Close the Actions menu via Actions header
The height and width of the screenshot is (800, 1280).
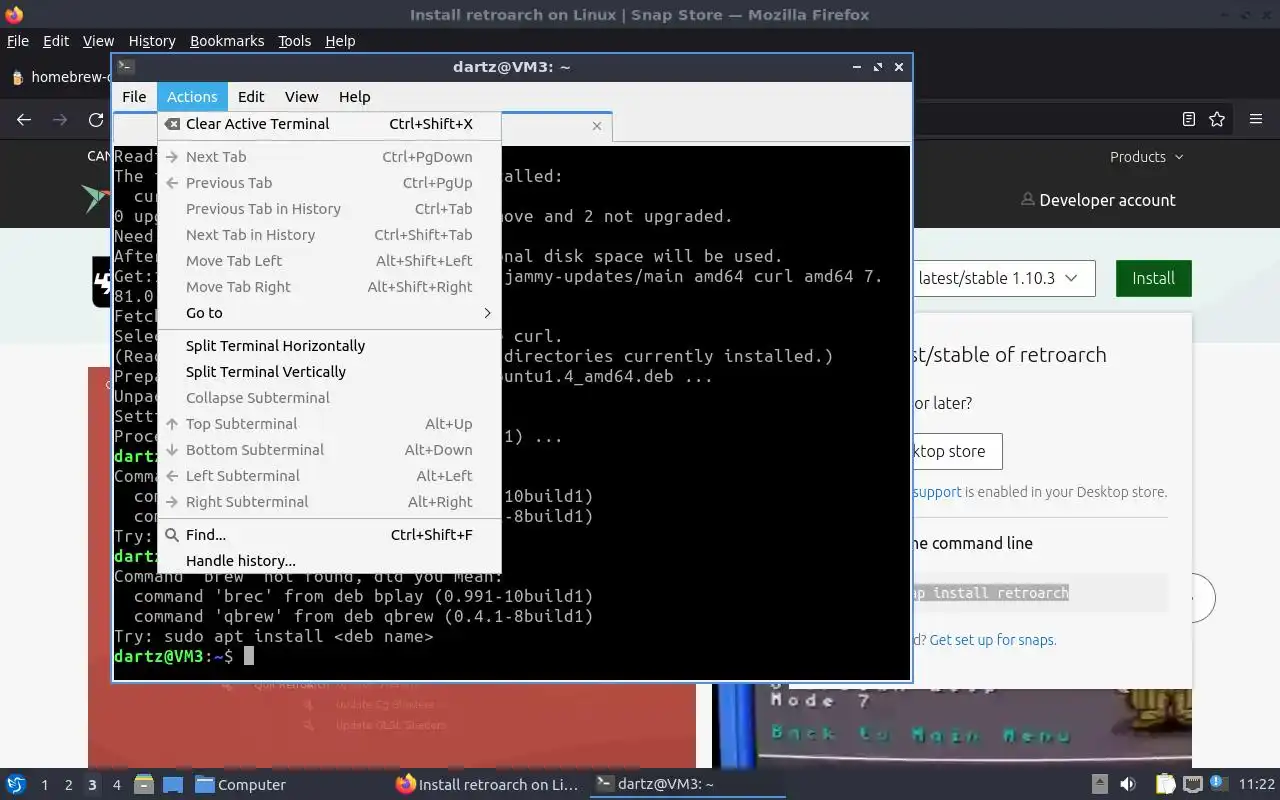pyautogui.click(x=192, y=97)
